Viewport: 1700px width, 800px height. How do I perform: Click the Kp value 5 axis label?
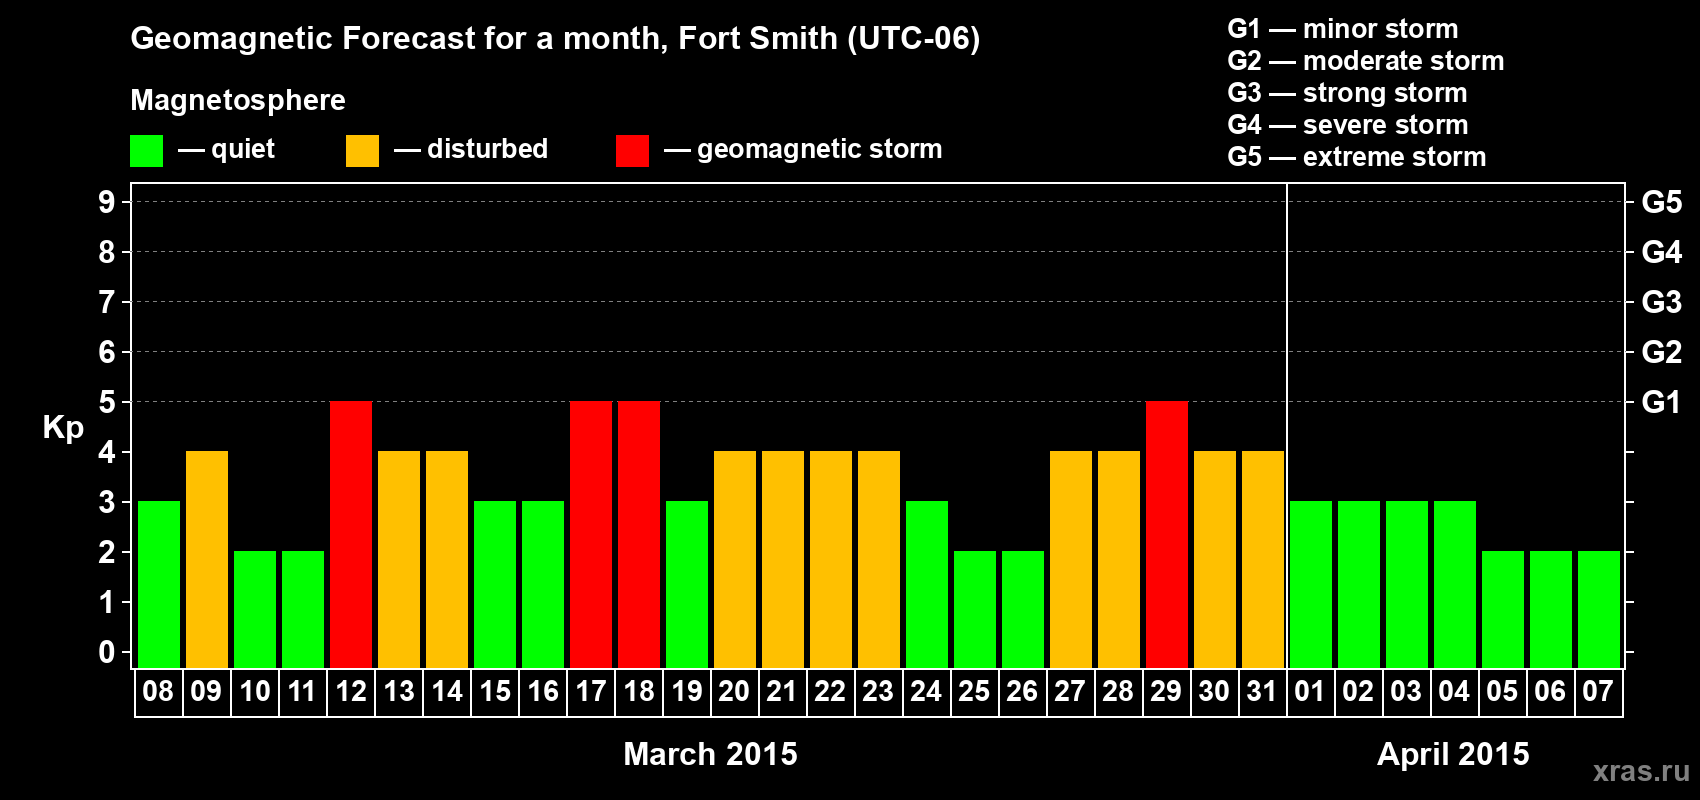coord(106,402)
